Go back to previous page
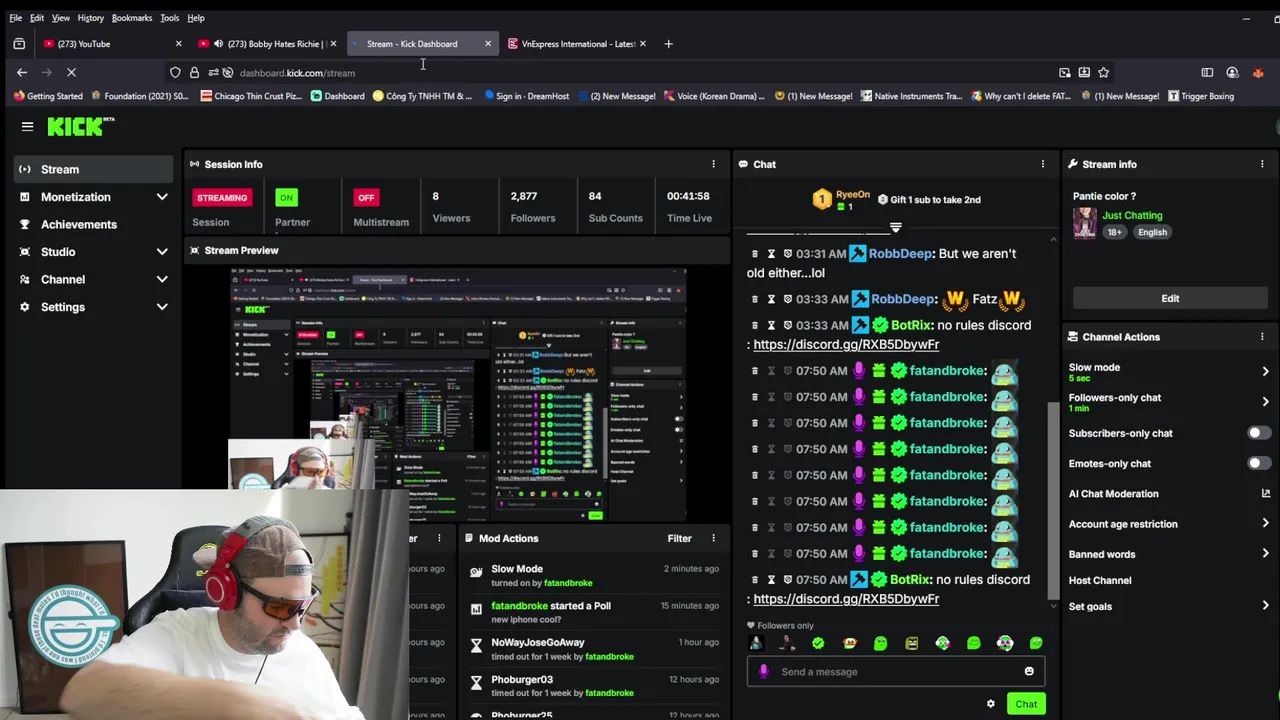The height and width of the screenshot is (720, 1280). tap(22, 72)
